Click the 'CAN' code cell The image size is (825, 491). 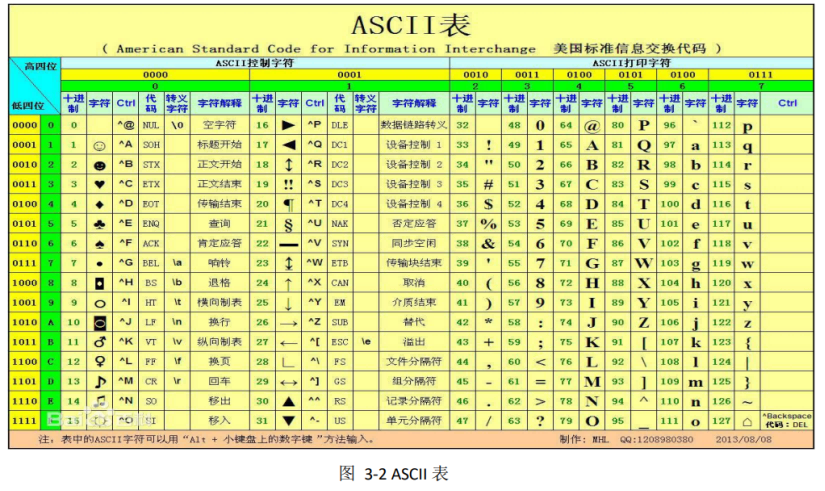pos(339,283)
